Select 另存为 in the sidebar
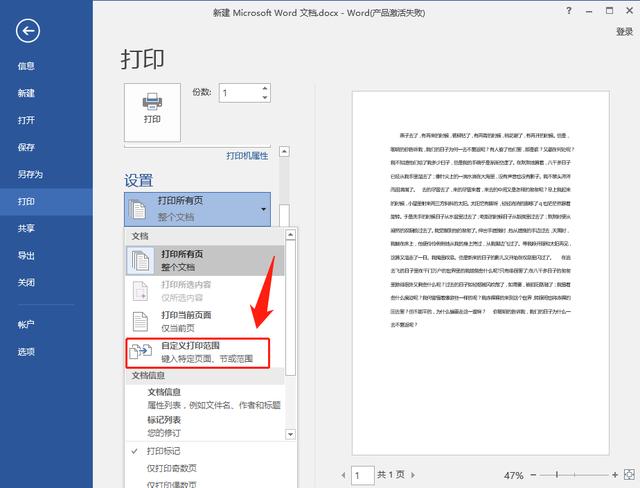This screenshot has width=640, height=488. point(30,174)
